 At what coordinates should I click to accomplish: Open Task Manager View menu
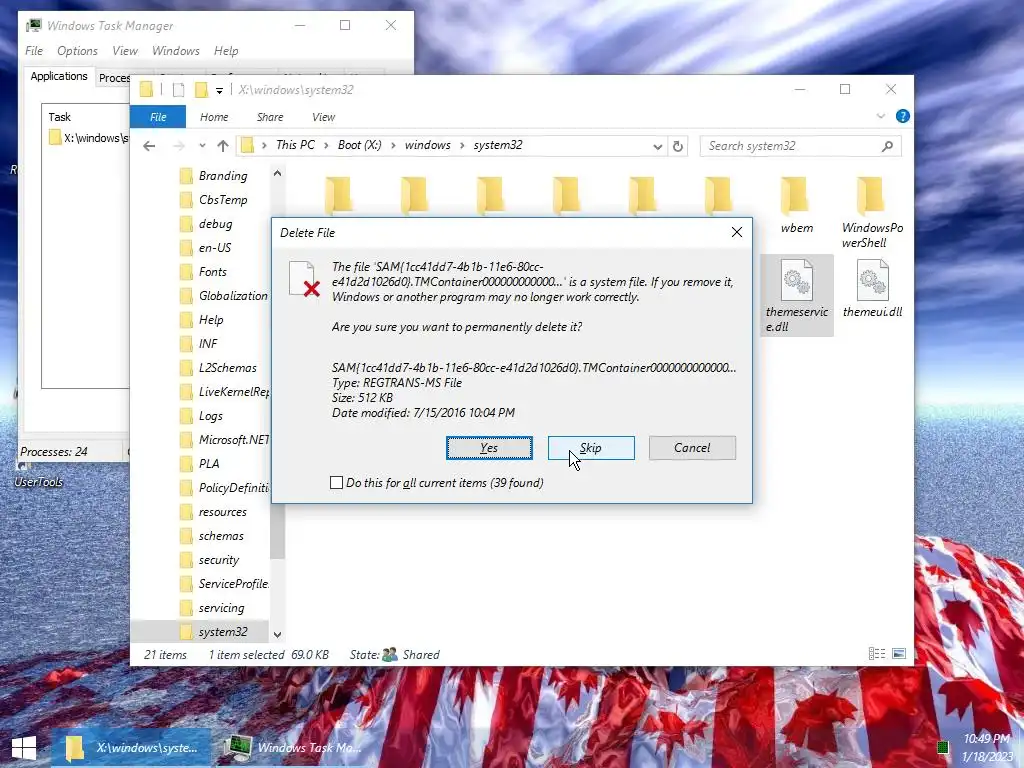pos(125,50)
